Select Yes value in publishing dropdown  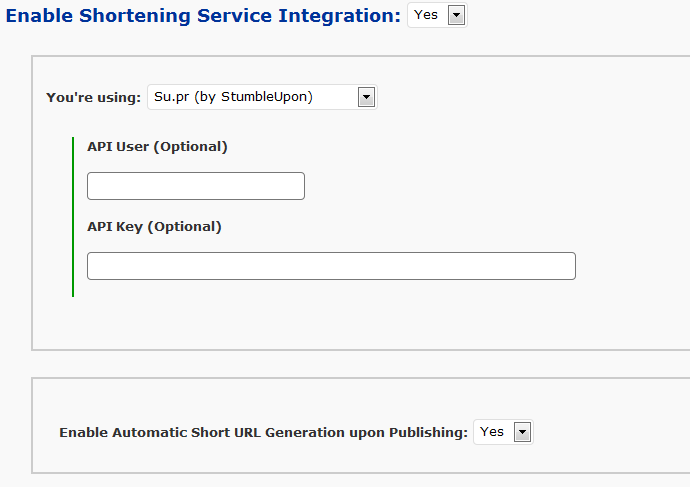[x=492, y=432]
